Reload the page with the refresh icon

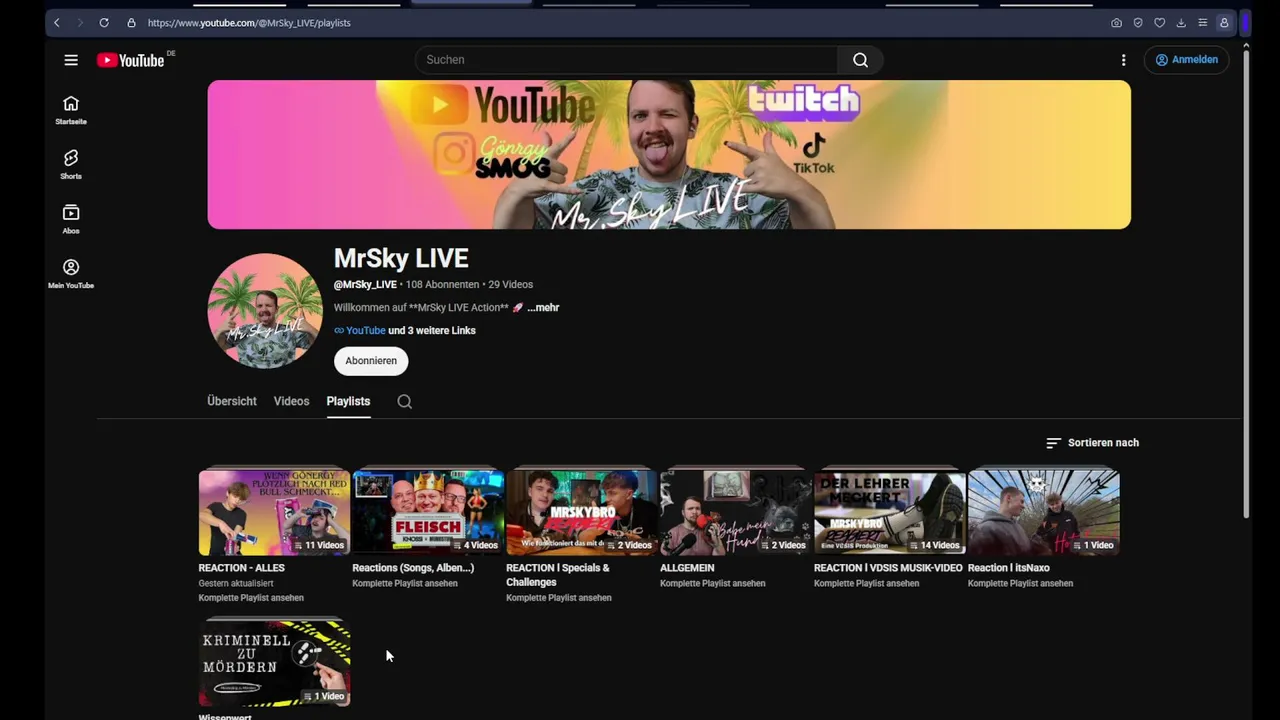(104, 22)
